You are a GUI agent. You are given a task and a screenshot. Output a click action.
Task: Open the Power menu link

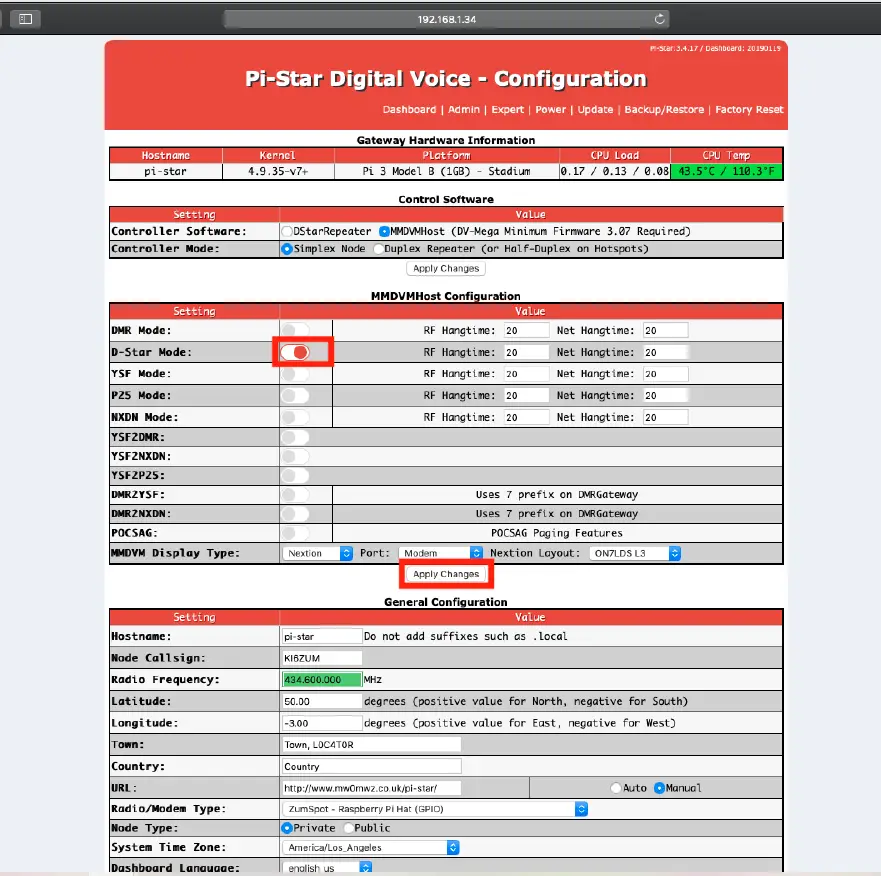(550, 110)
